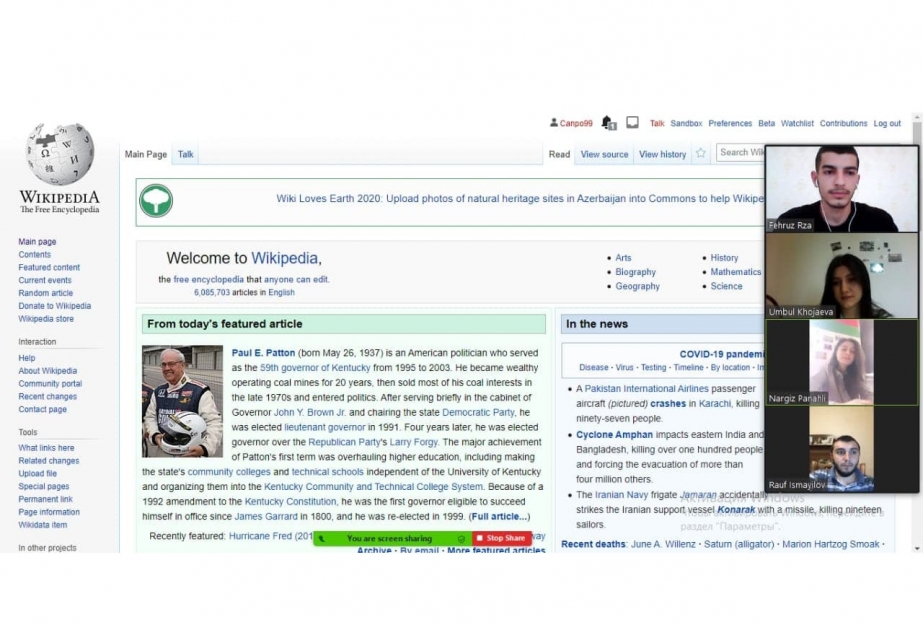Go to Featured content in the sidebar
Screen dimensions: 923x630
pyautogui.click(x=49, y=267)
